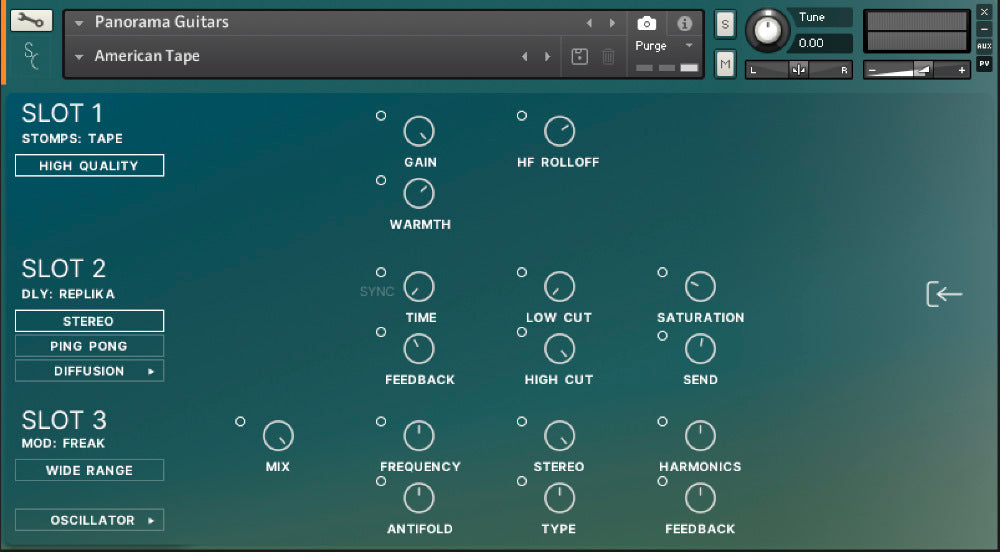Click DLY: REPLIKA effect label

[68, 294]
